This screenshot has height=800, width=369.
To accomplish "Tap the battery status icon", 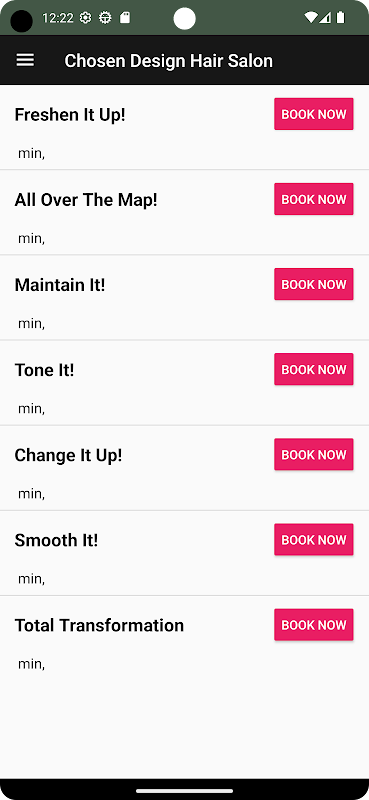I will coord(340,18).
